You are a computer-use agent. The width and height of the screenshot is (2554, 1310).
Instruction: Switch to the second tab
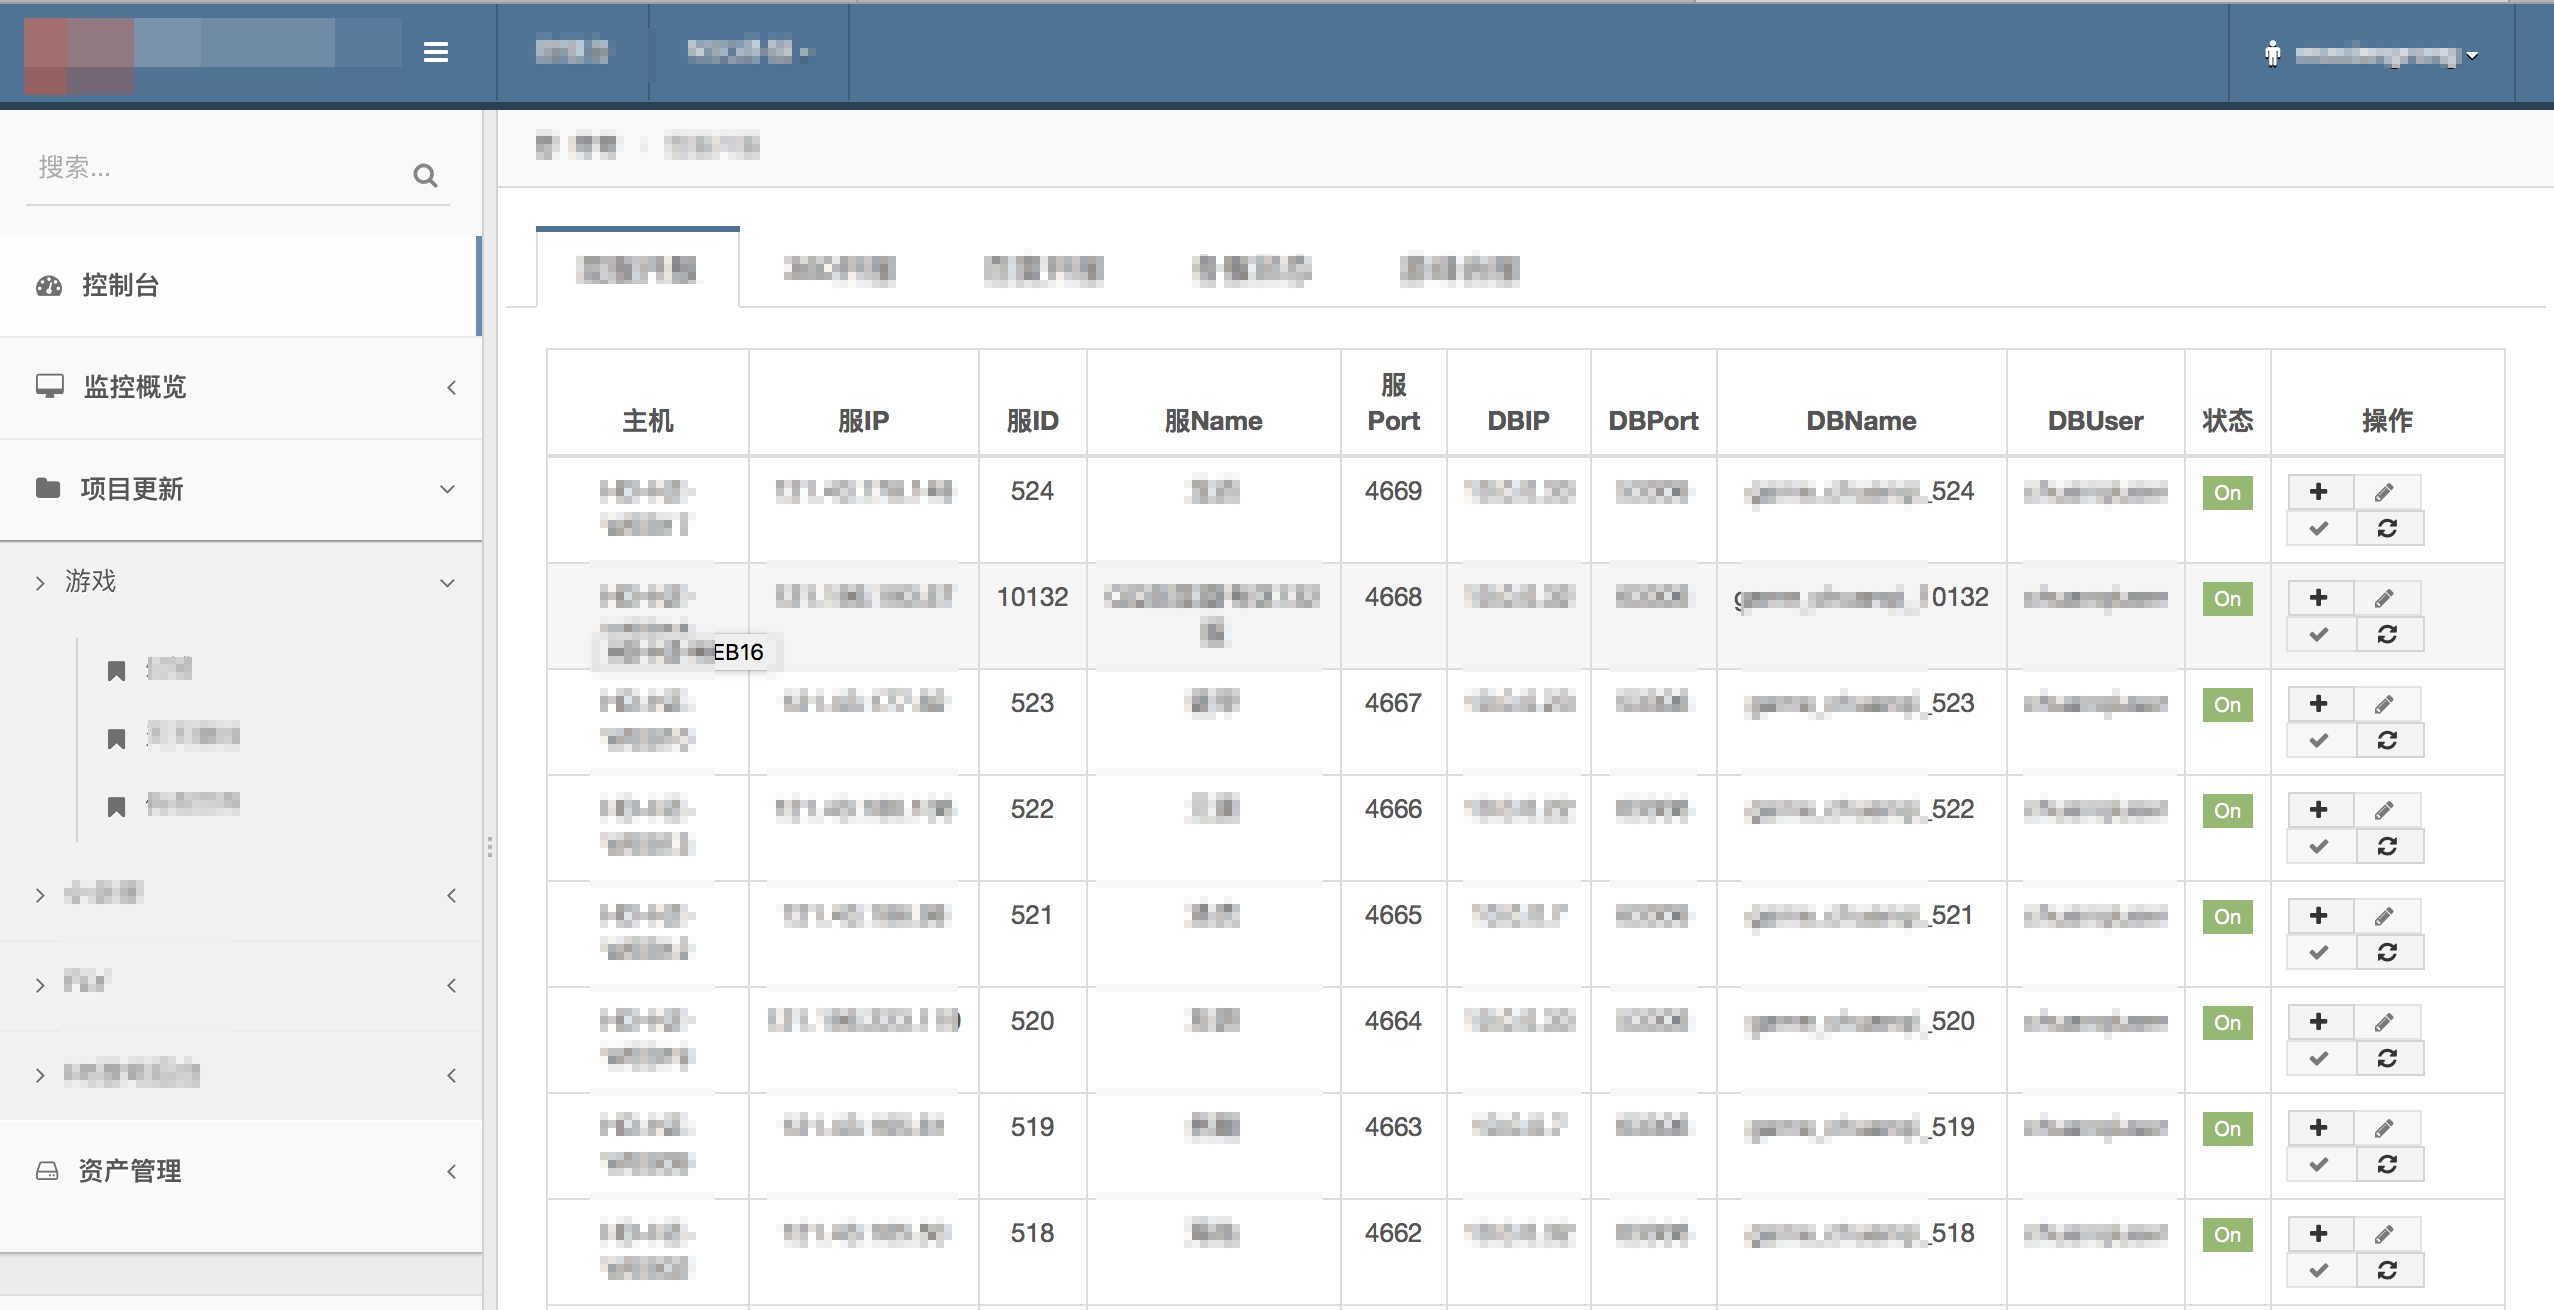point(840,269)
